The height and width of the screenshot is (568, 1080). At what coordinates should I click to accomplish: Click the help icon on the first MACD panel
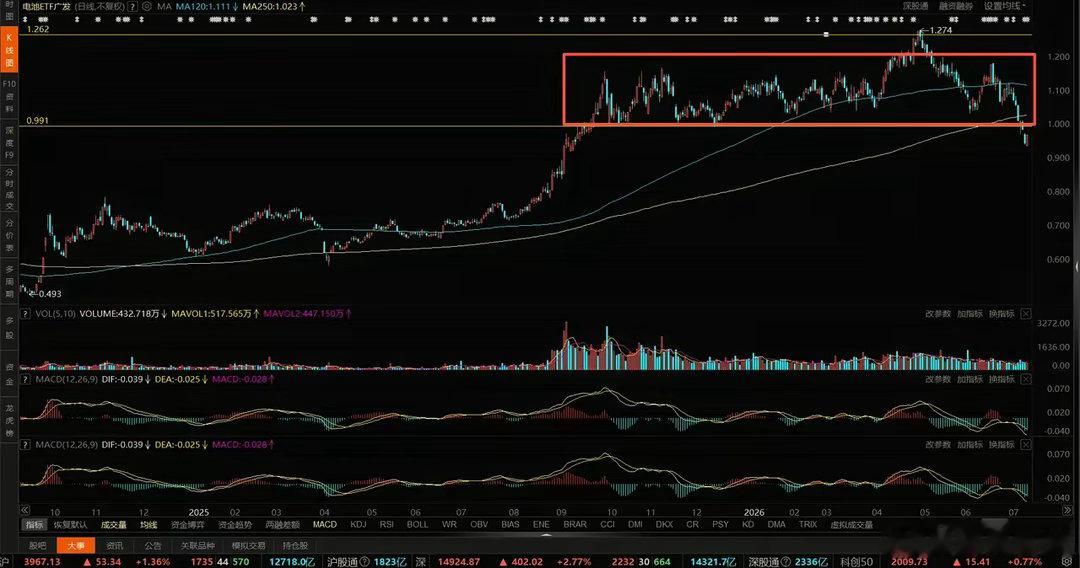coord(25,379)
